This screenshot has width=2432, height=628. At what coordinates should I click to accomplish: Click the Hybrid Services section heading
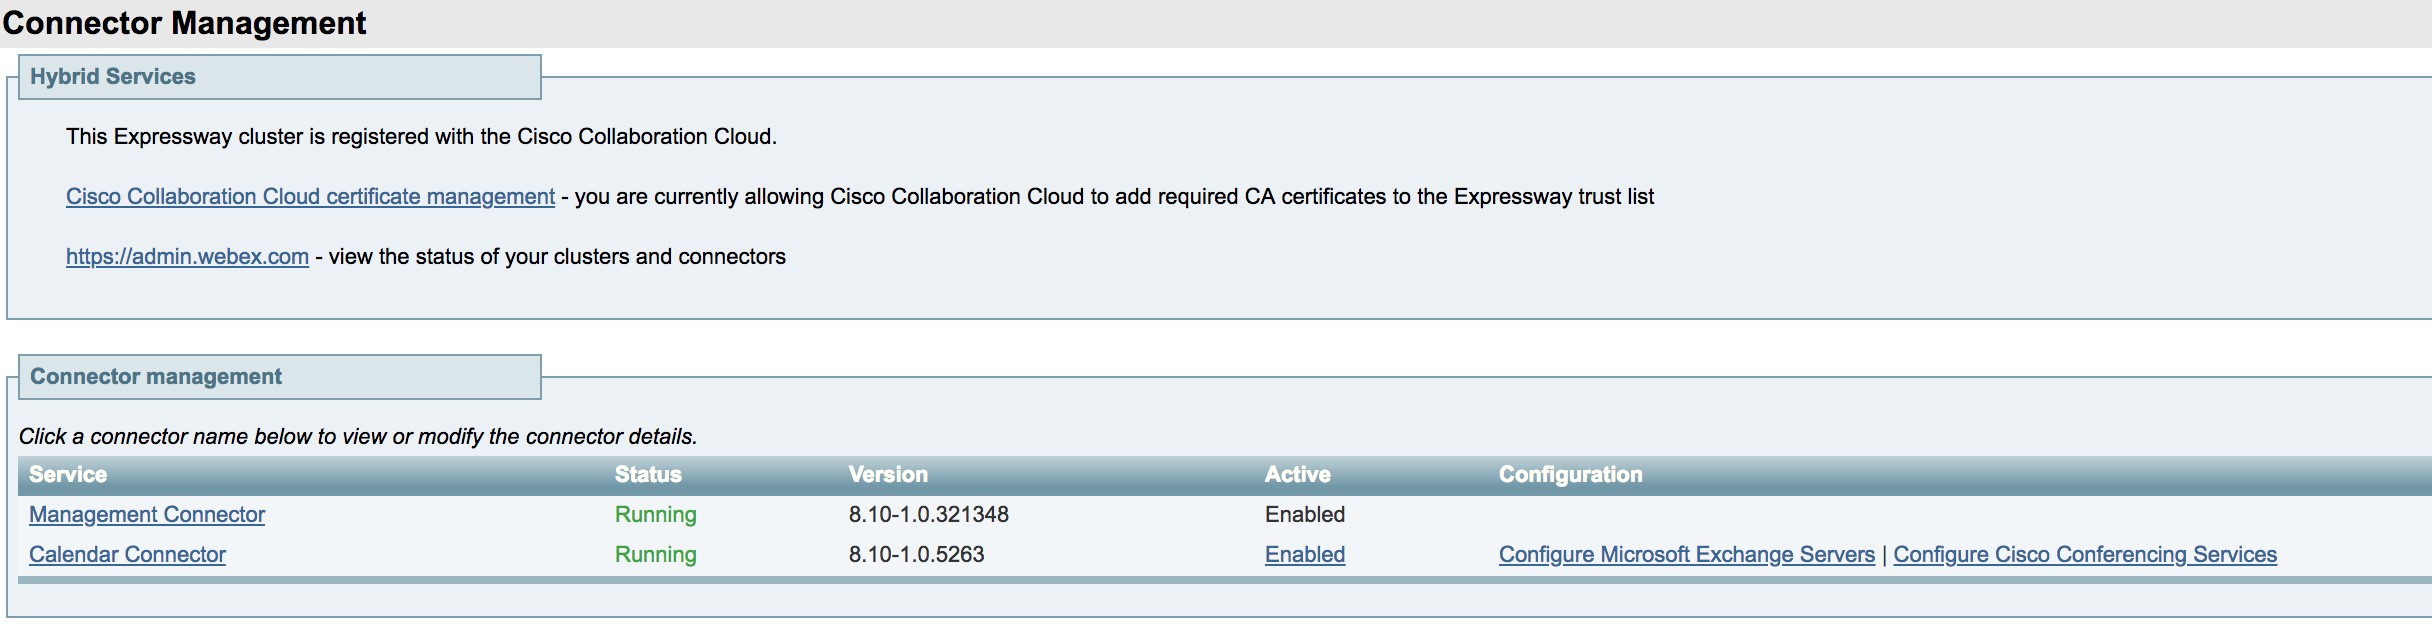tap(113, 77)
